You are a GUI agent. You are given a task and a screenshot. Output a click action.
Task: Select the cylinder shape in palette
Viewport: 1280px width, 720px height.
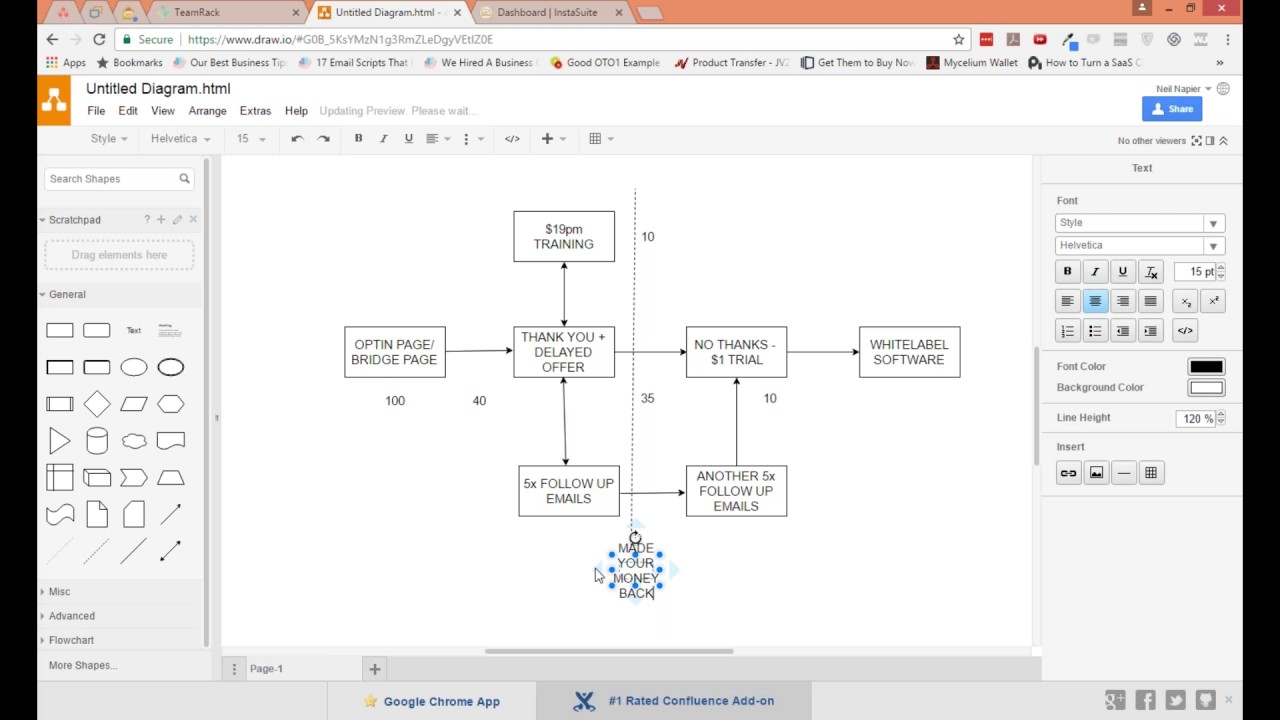pyautogui.click(x=97, y=441)
